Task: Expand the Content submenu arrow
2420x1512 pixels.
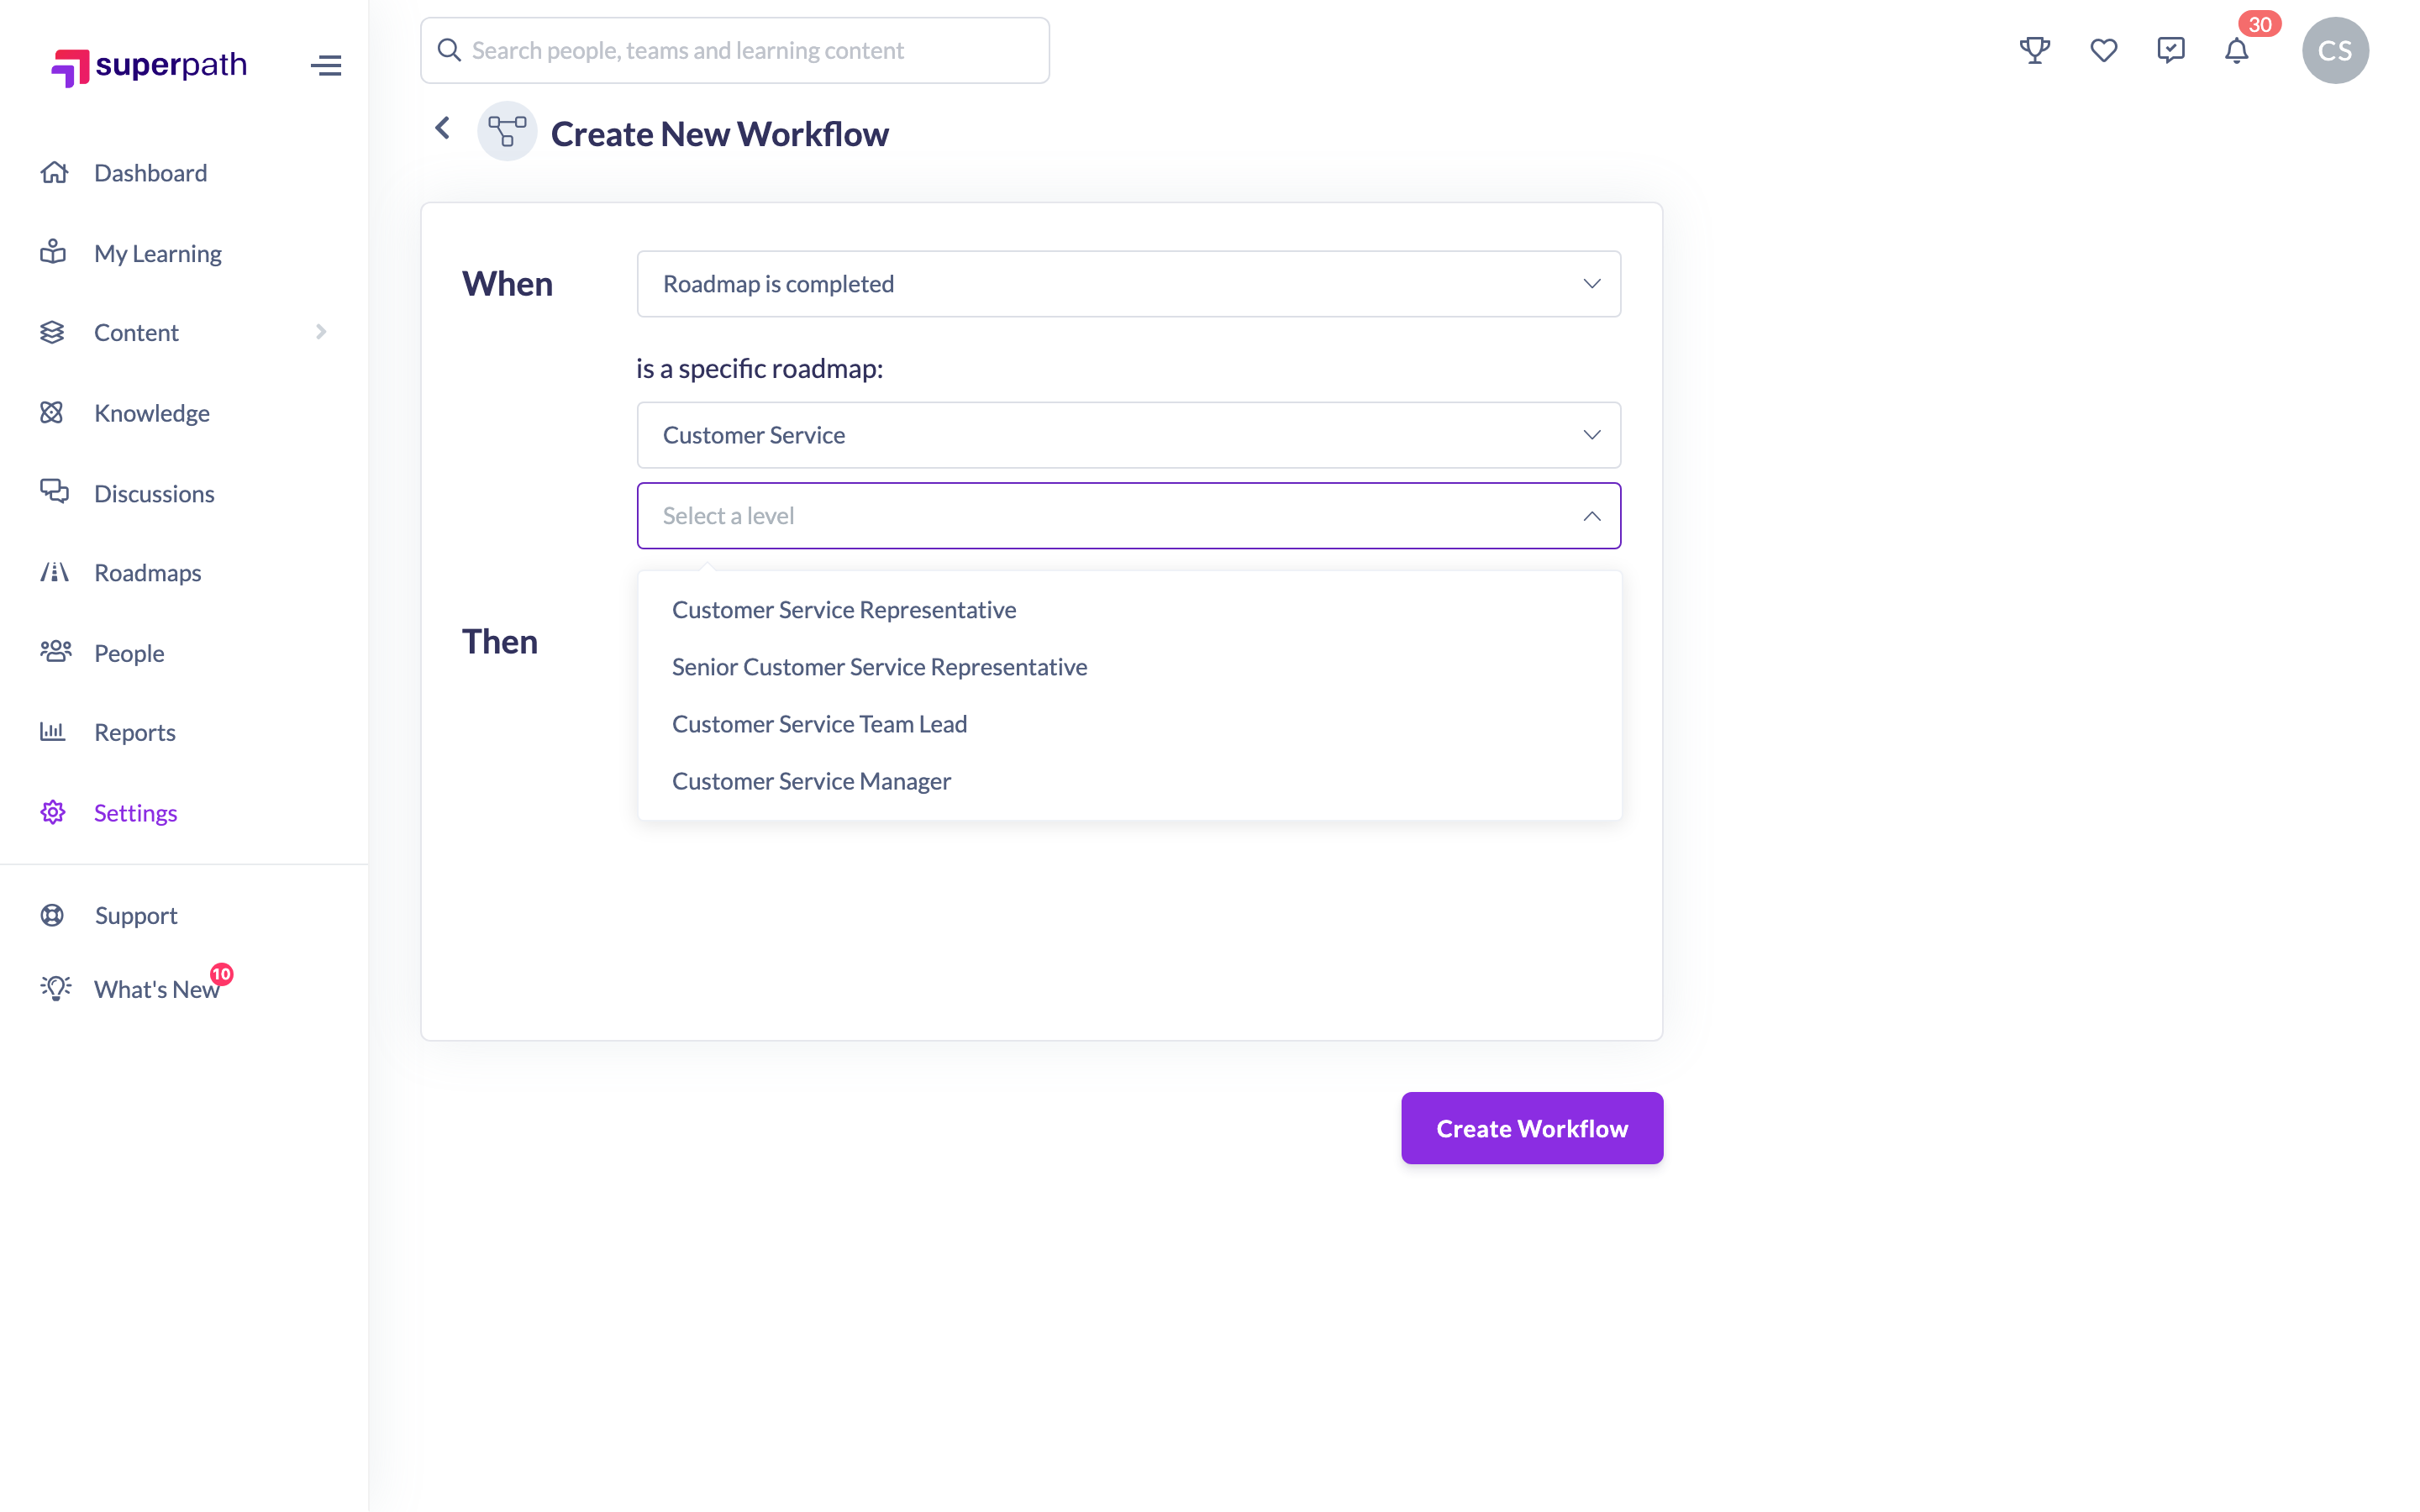Action: tap(321, 332)
